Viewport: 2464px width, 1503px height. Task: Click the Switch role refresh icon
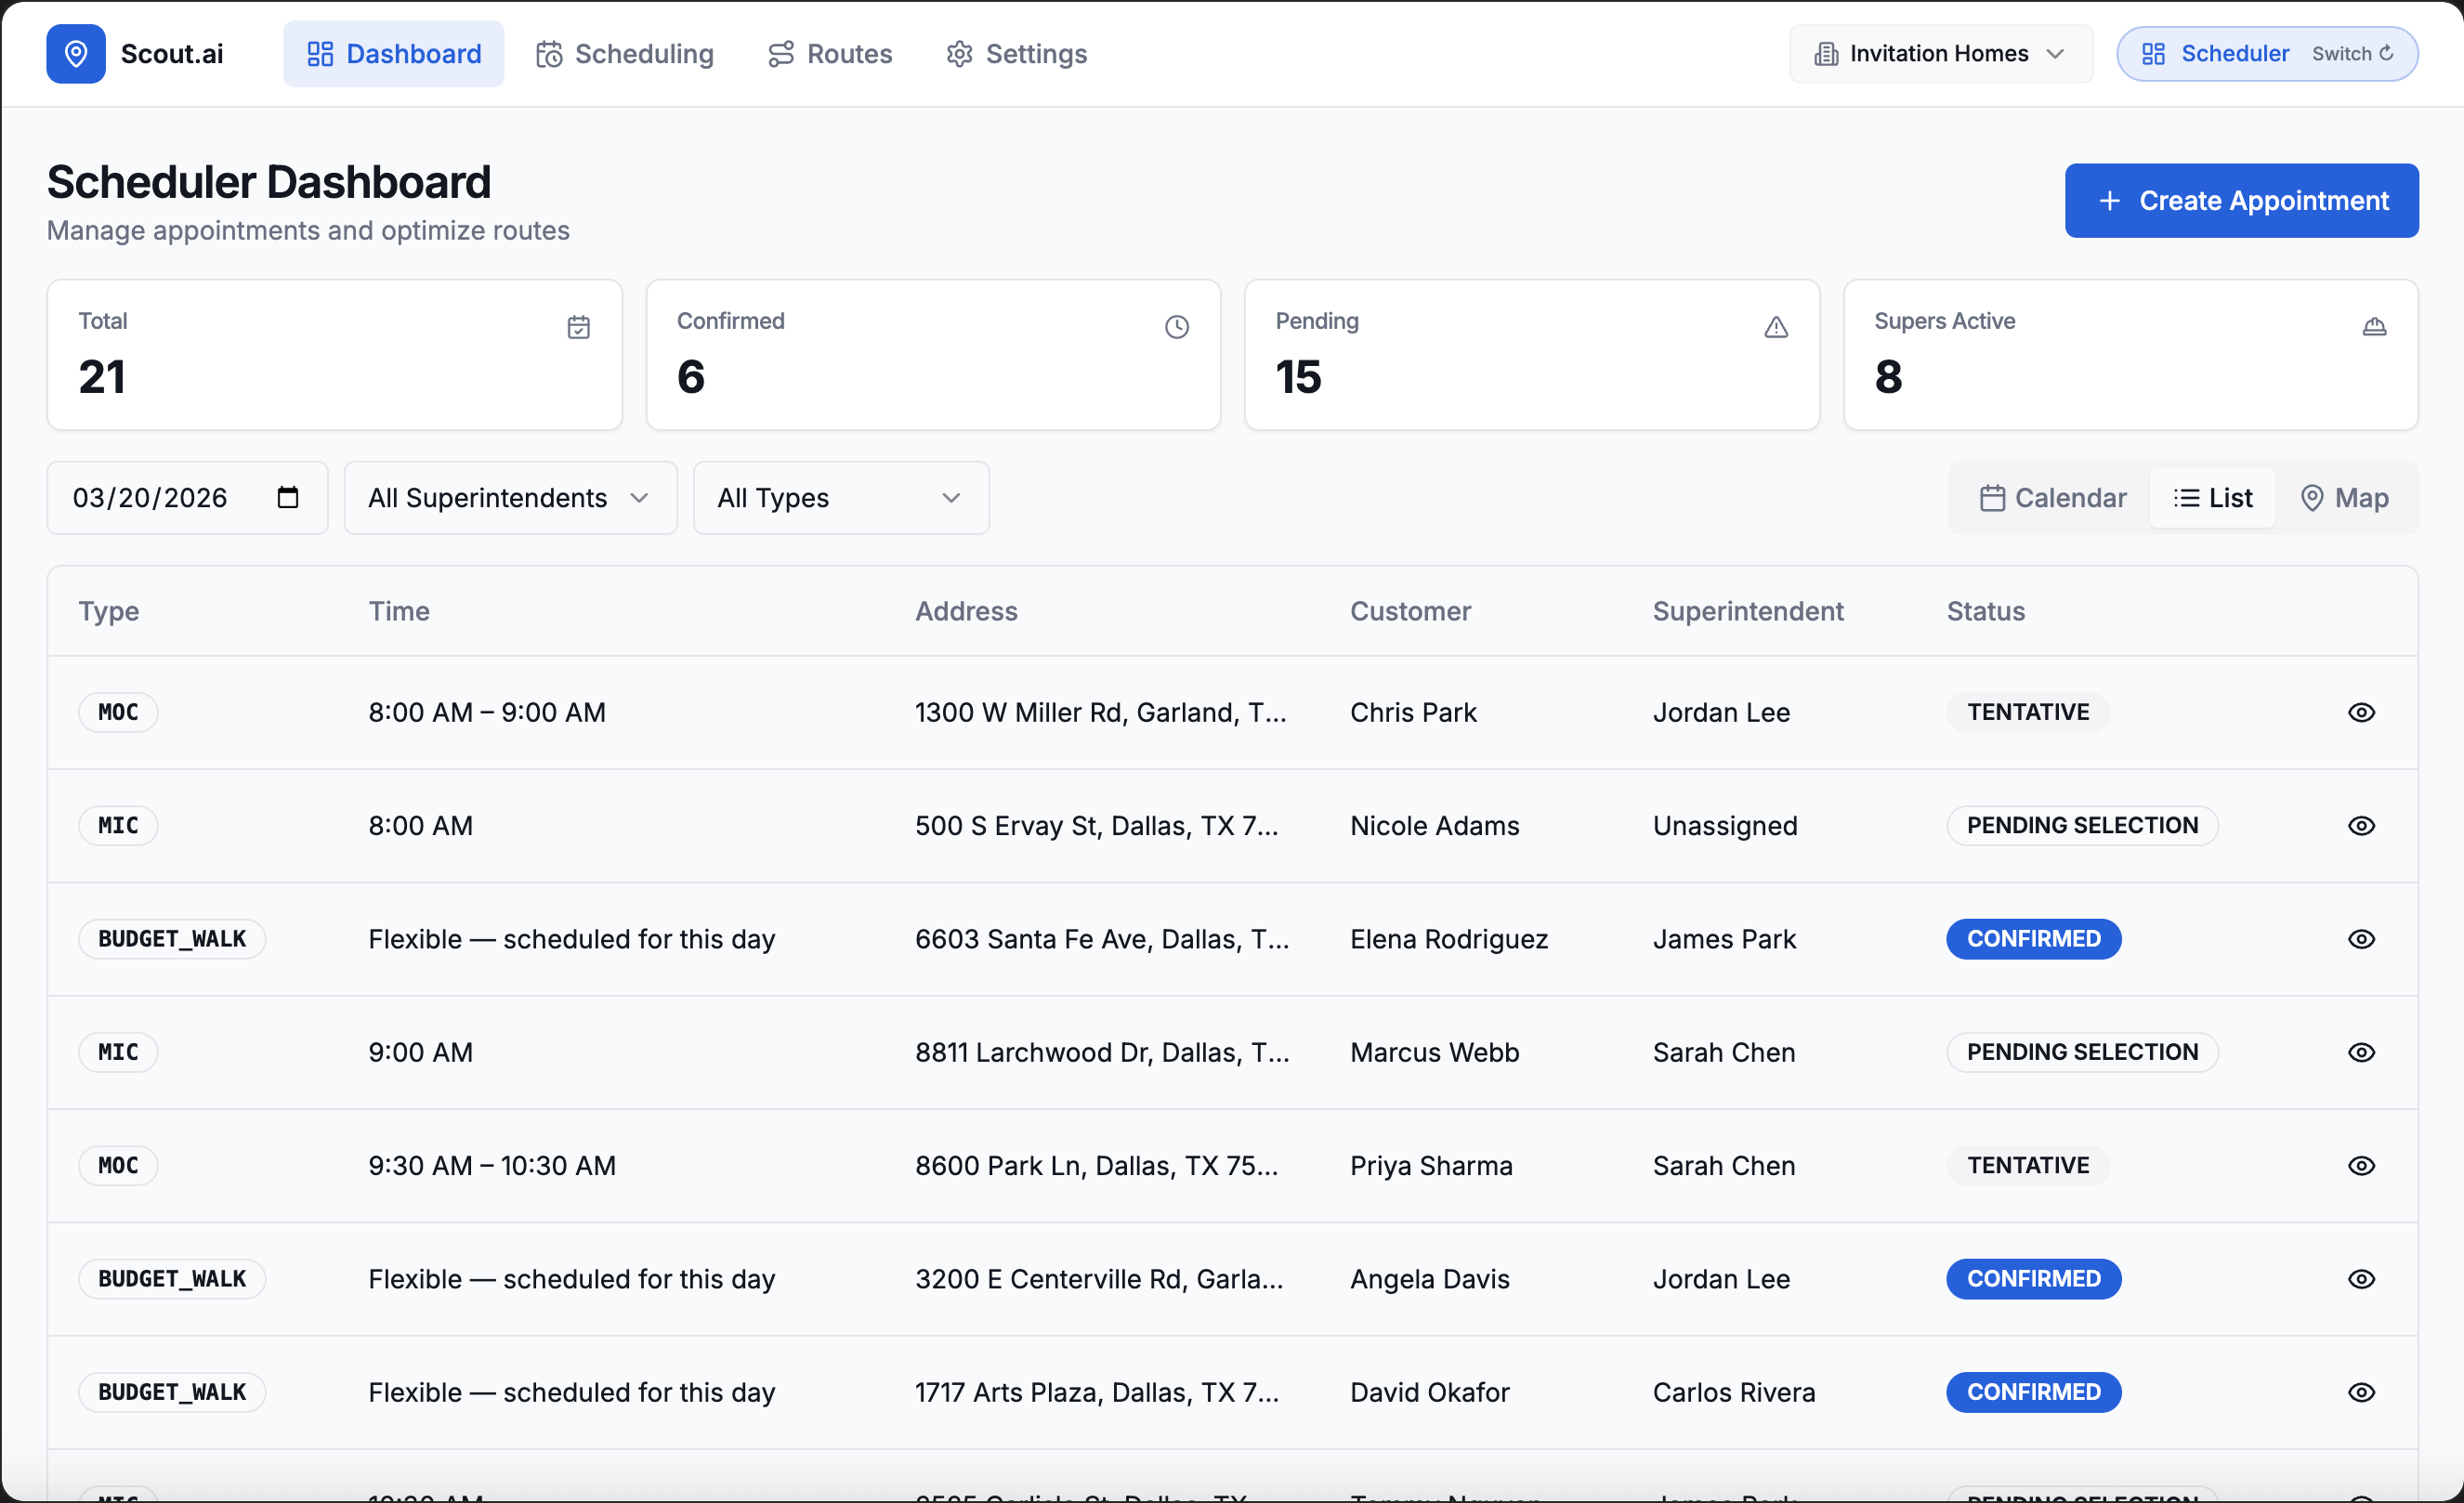(2386, 54)
